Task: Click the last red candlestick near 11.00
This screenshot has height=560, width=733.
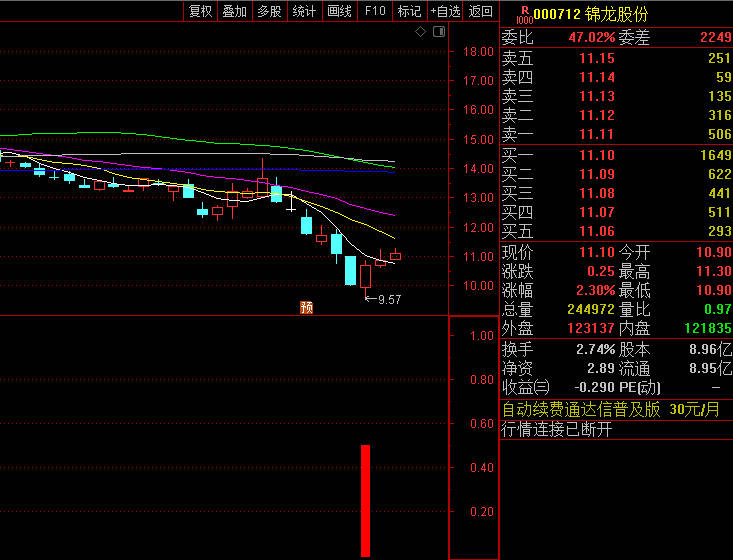Action: (395, 255)
